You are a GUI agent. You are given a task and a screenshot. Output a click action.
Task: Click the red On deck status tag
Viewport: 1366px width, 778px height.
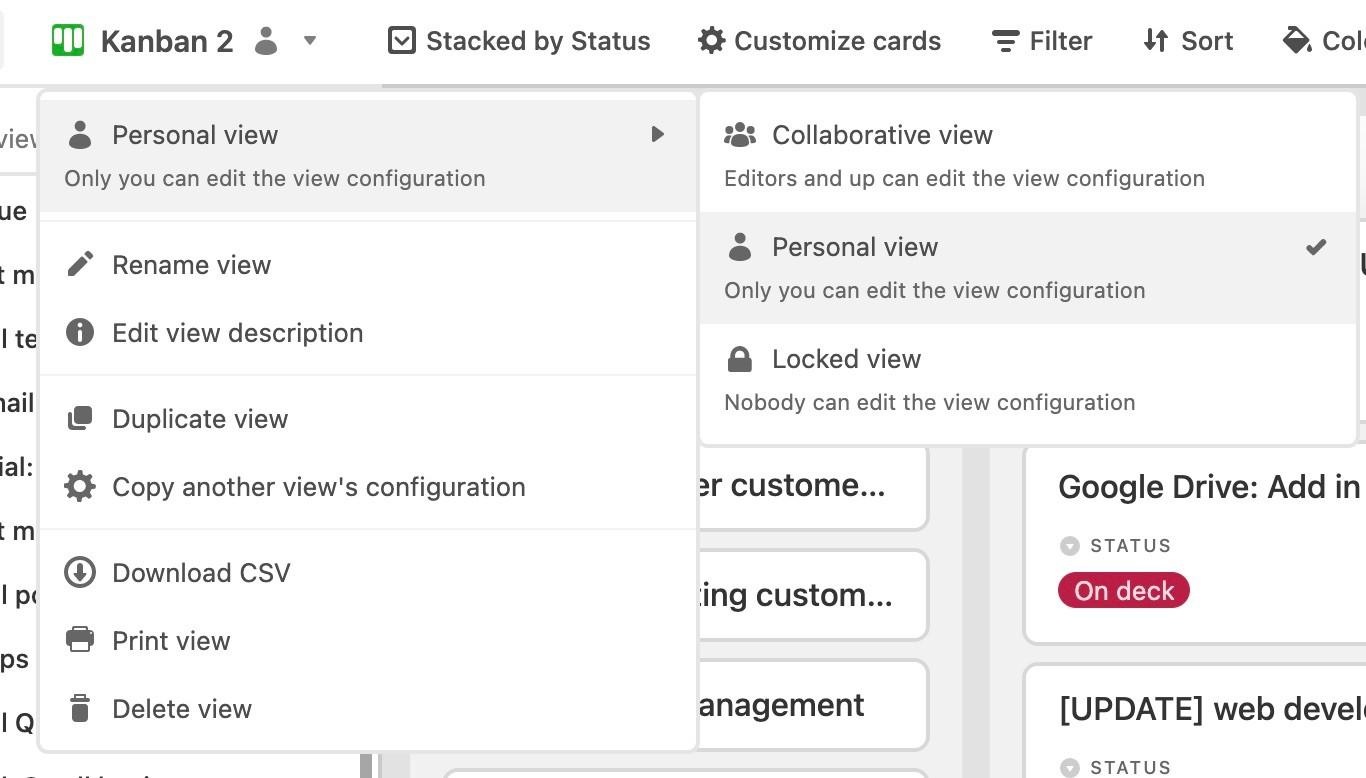coord(1124,591)
